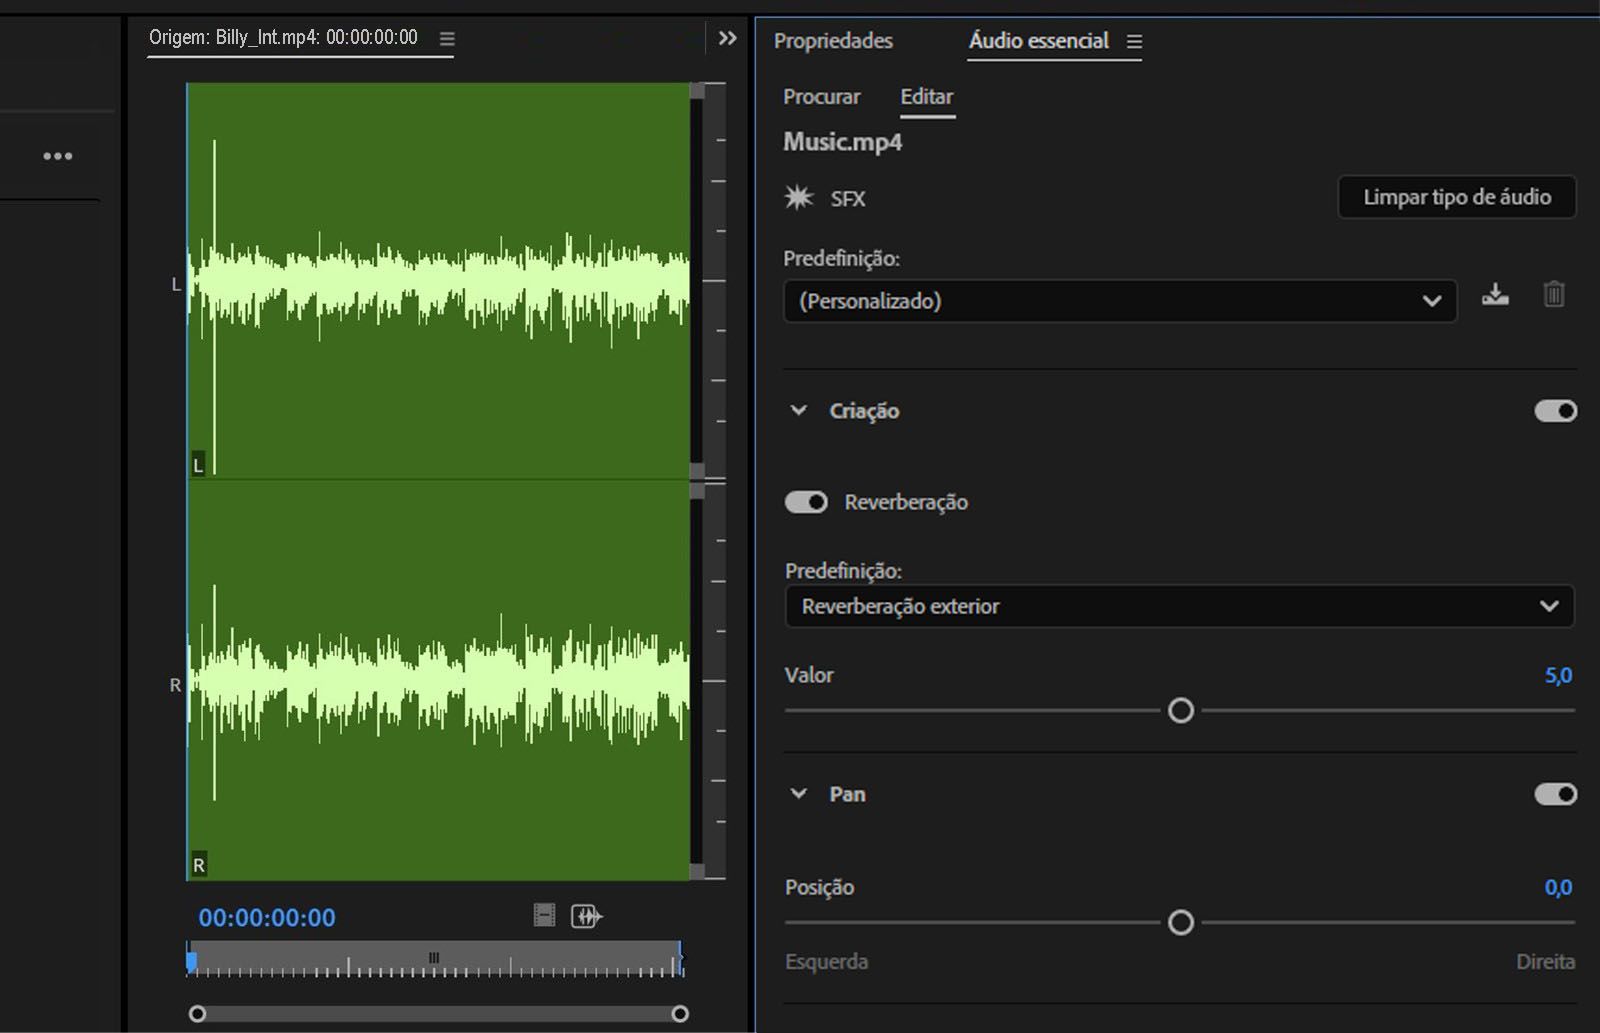
Task: Save the preset with the download icon
Action: point(1495,295)
